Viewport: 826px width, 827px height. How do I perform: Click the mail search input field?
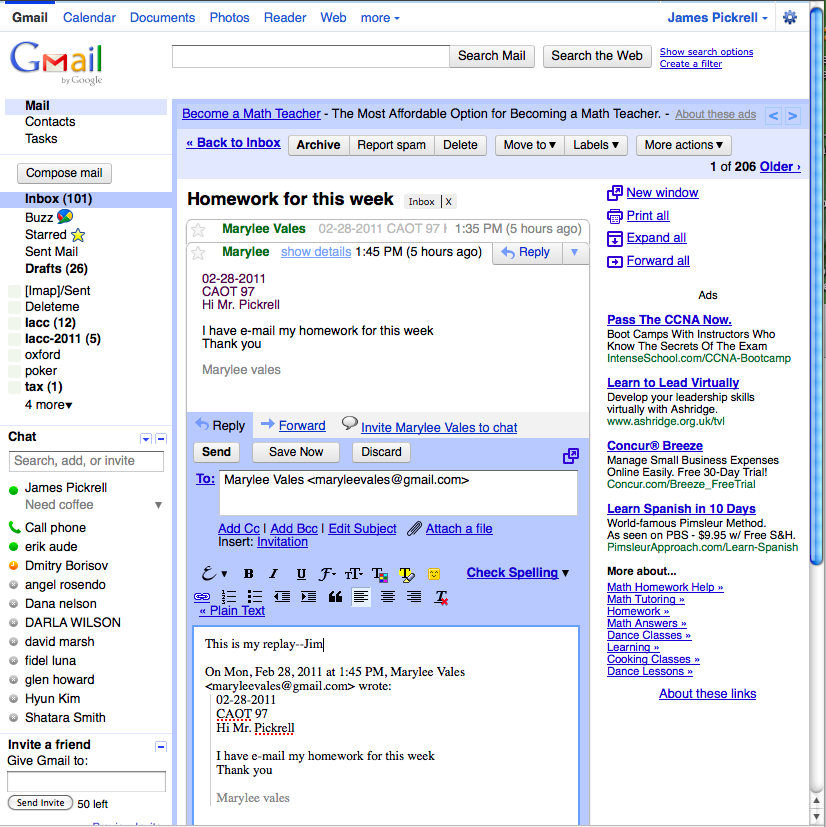point(311,56)
